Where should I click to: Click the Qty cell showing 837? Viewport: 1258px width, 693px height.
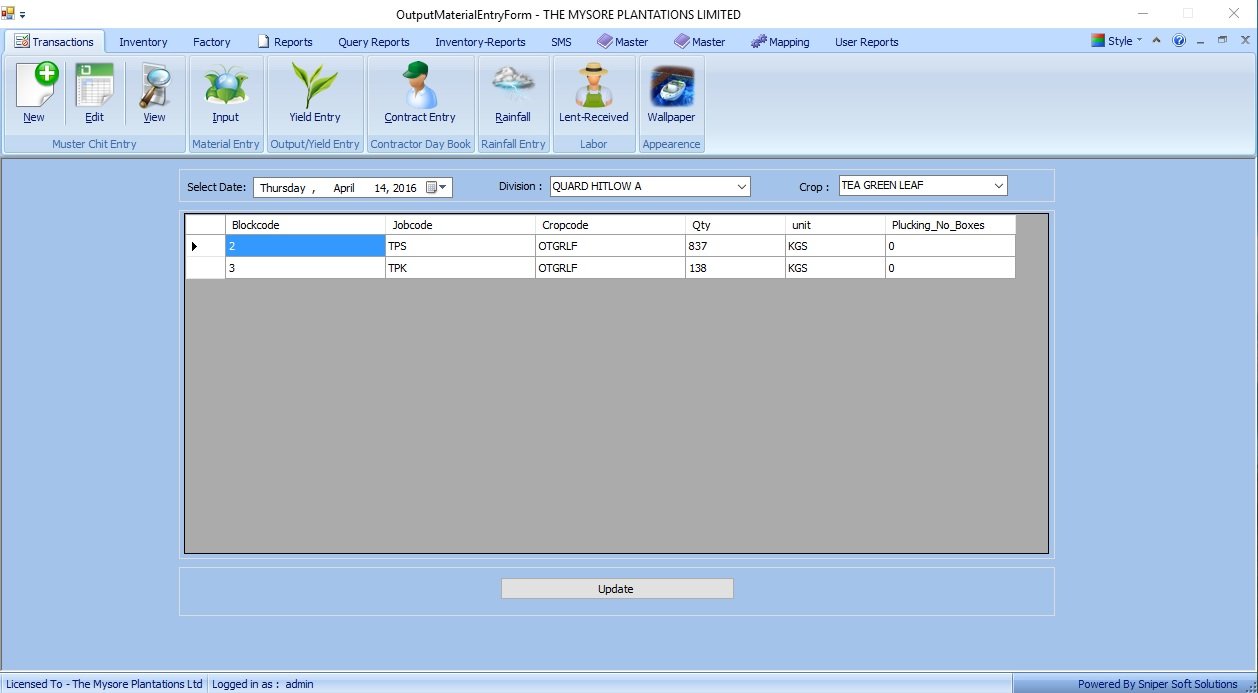pyautogui.click(x=734, y=246)
